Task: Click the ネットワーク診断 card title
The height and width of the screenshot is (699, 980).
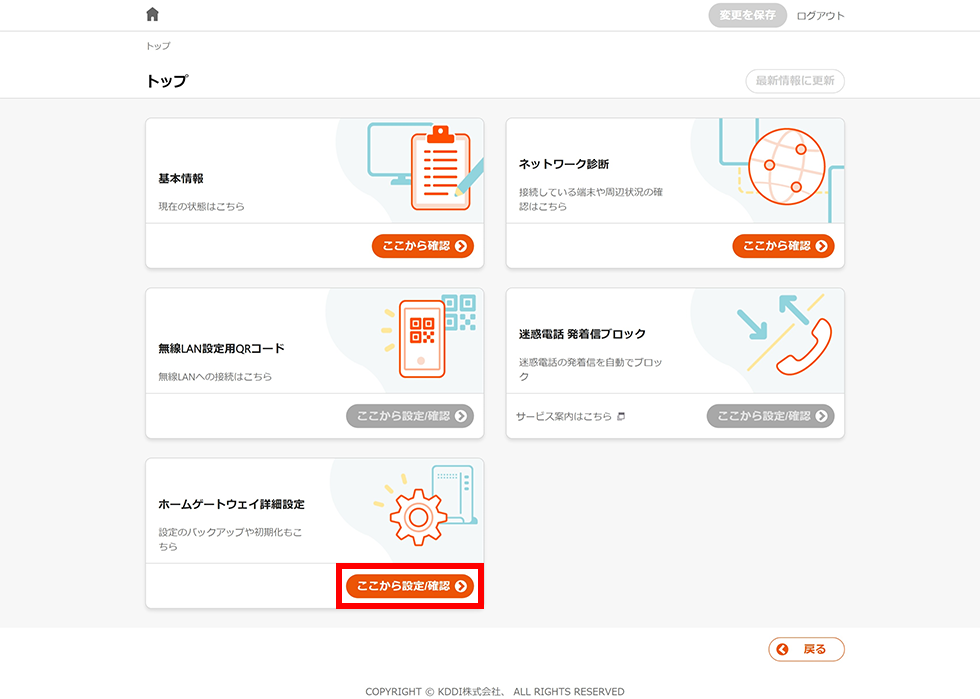Action: tap(564, 164)
